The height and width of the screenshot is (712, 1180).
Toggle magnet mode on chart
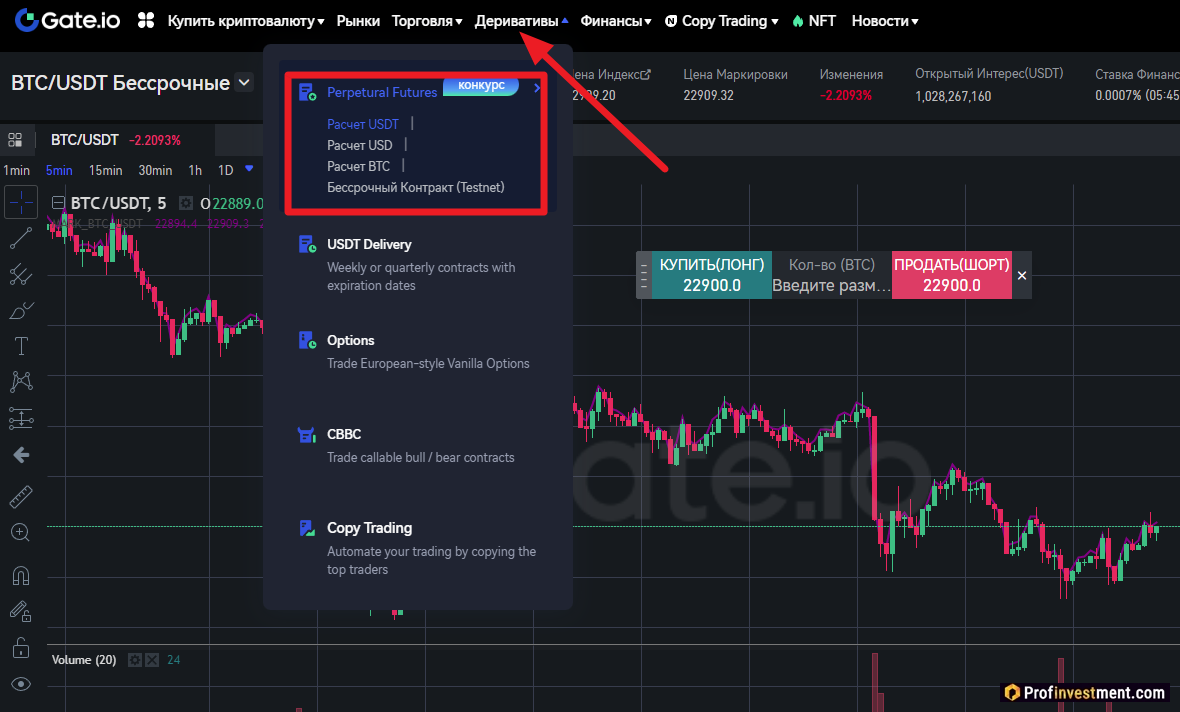[x=21, y=575]
